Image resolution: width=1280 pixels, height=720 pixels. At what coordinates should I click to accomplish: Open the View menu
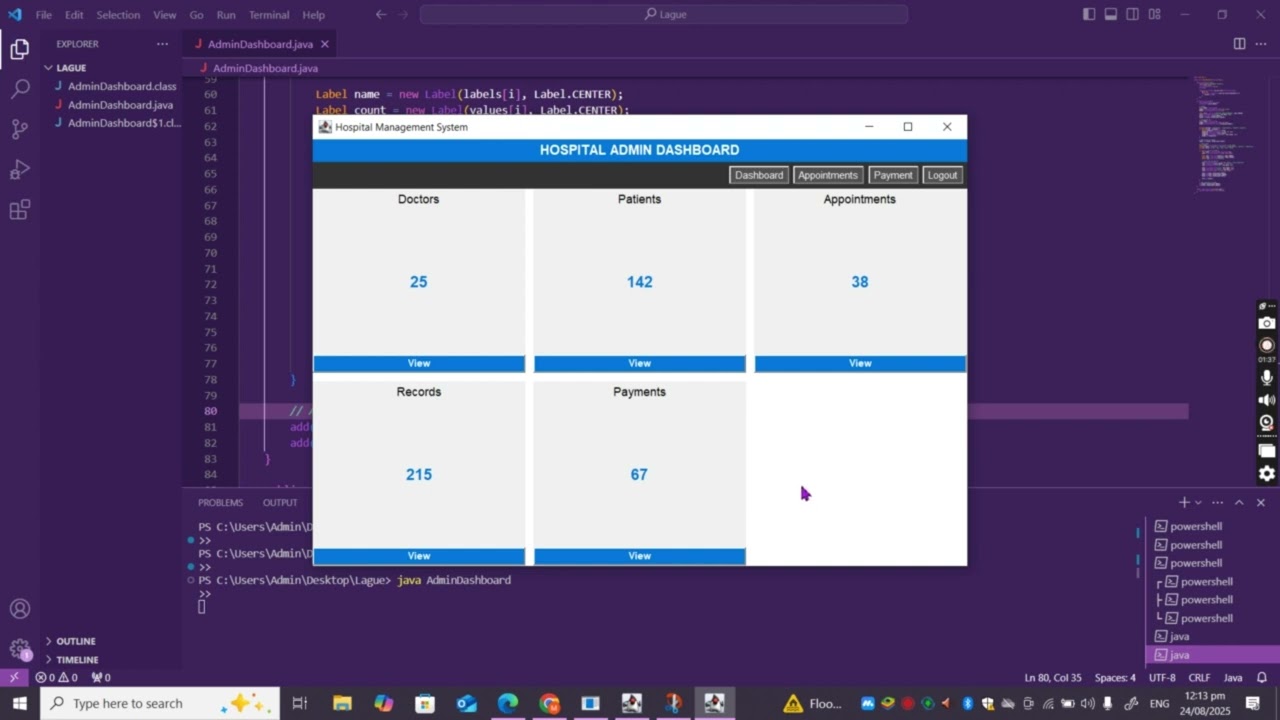[165, 15]
